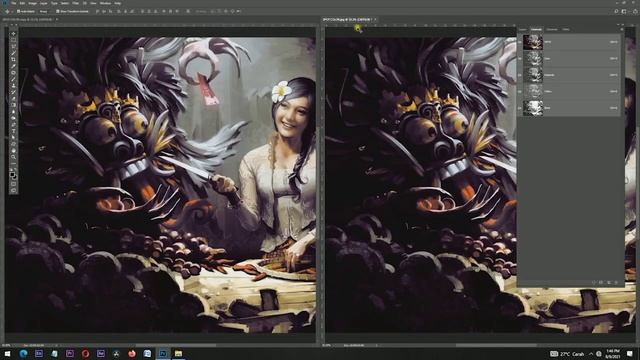Select the Clone Stamp tool
Screen dimensions: 640x360
point(13,85)
